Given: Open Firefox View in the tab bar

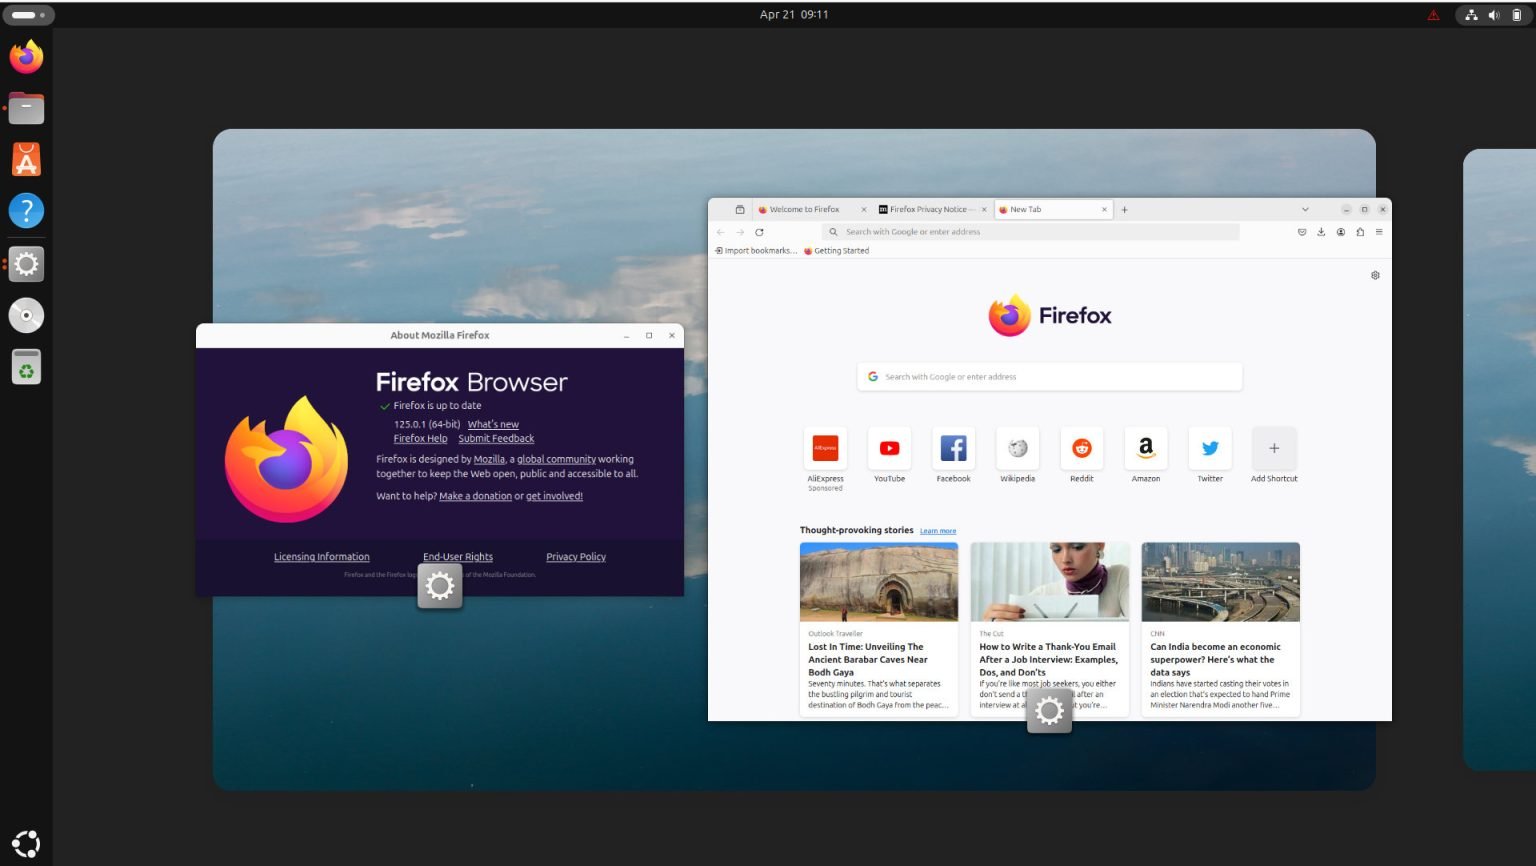Looking at the screenshot, I should point(739,209).
